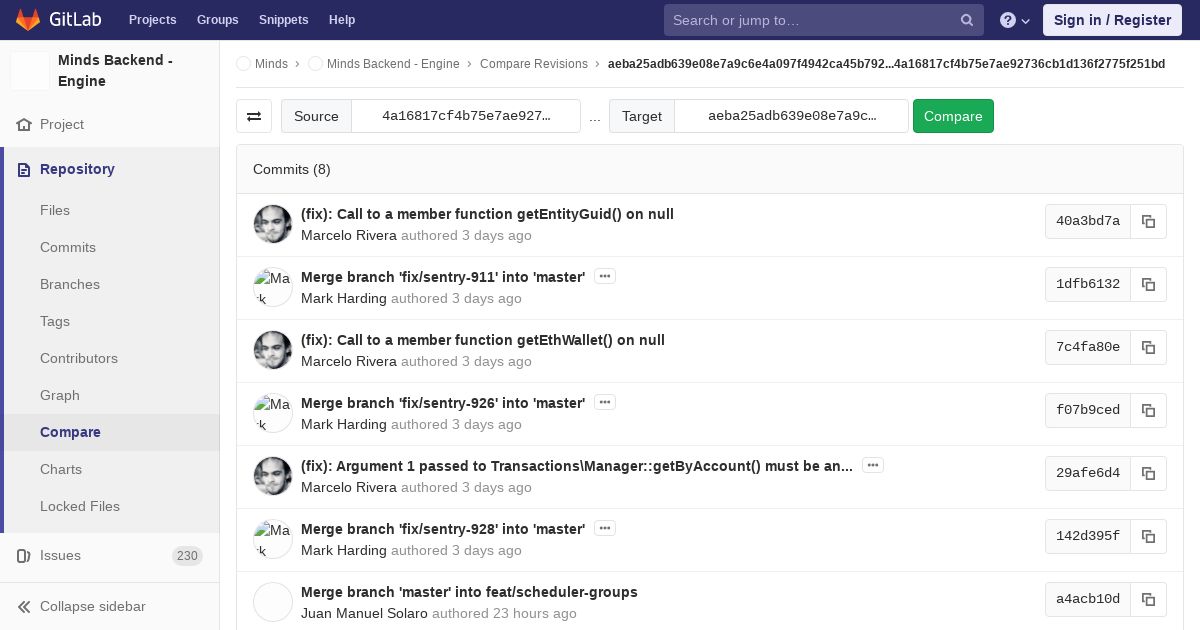Viewport: 1200px width, 630px height.
Task: Open the getEntityGuid() on null commit
Action: coord(487,214)
